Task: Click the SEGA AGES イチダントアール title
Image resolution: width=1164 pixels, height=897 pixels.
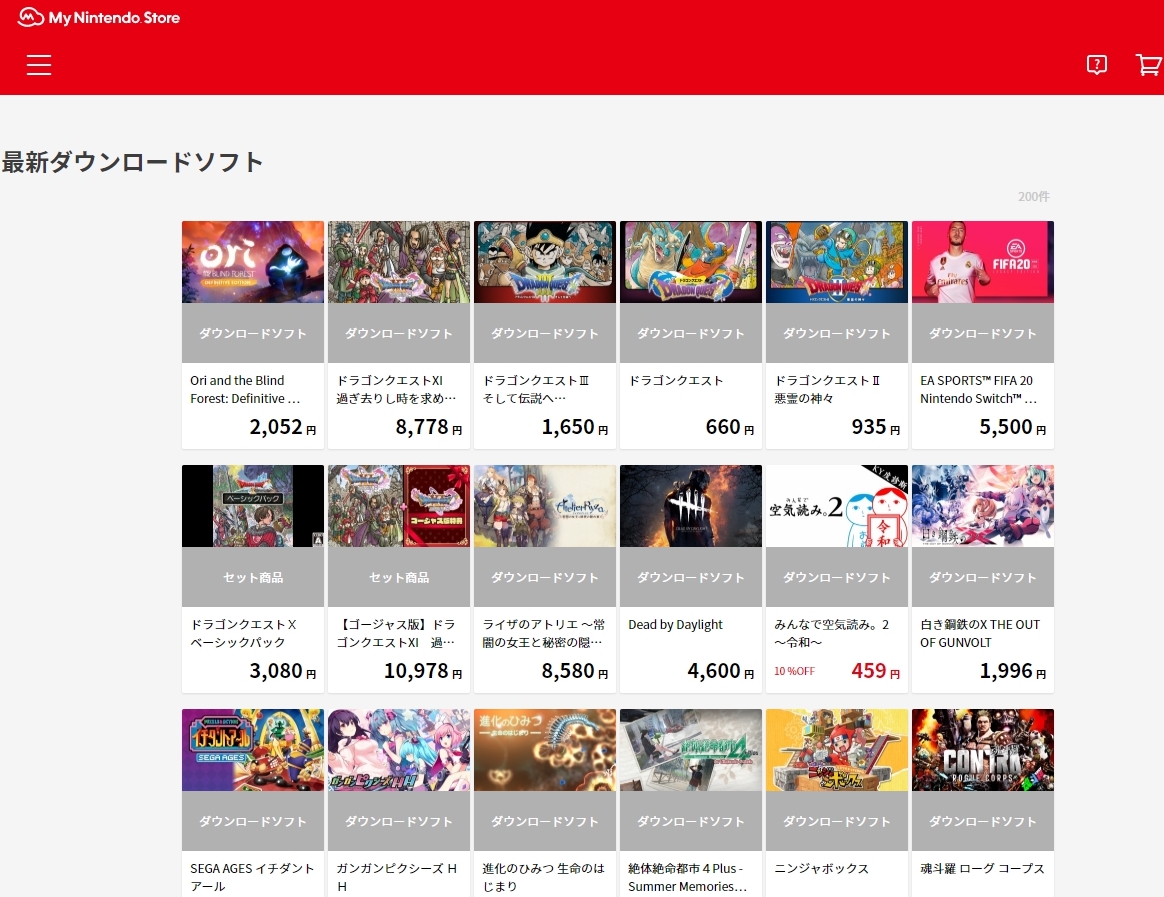Action: coord(252,877)
